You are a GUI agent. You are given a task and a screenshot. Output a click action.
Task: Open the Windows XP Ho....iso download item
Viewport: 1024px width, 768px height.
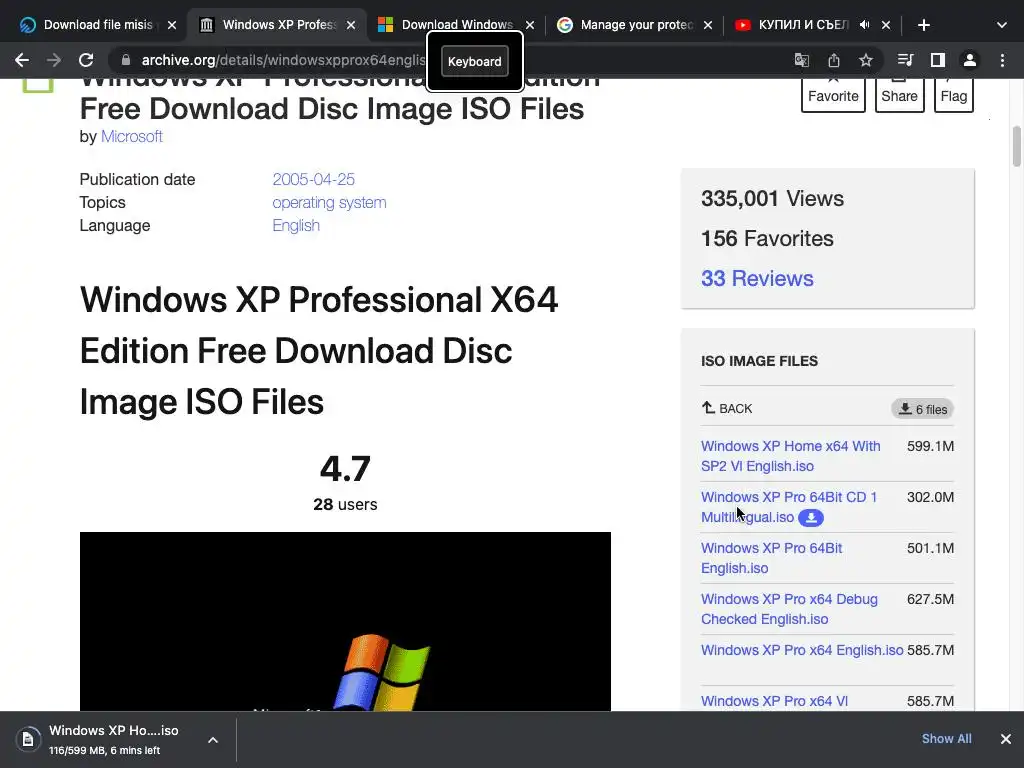point(114,739)
